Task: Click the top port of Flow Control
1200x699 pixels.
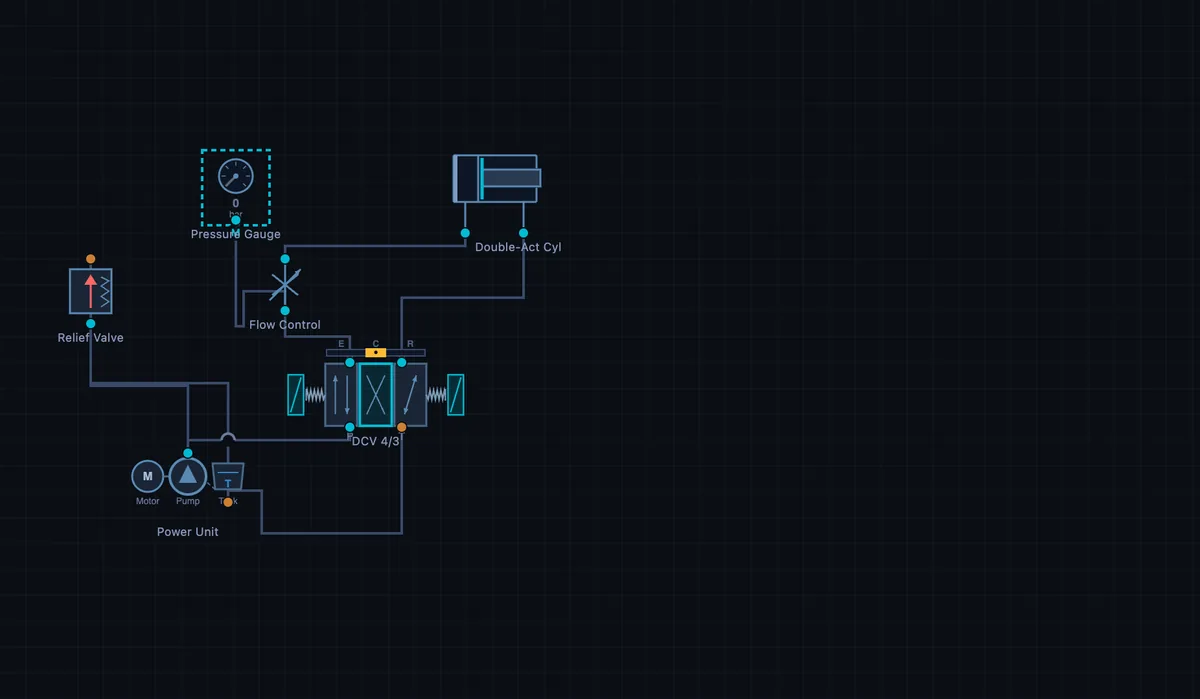Action: coord(285,259)
